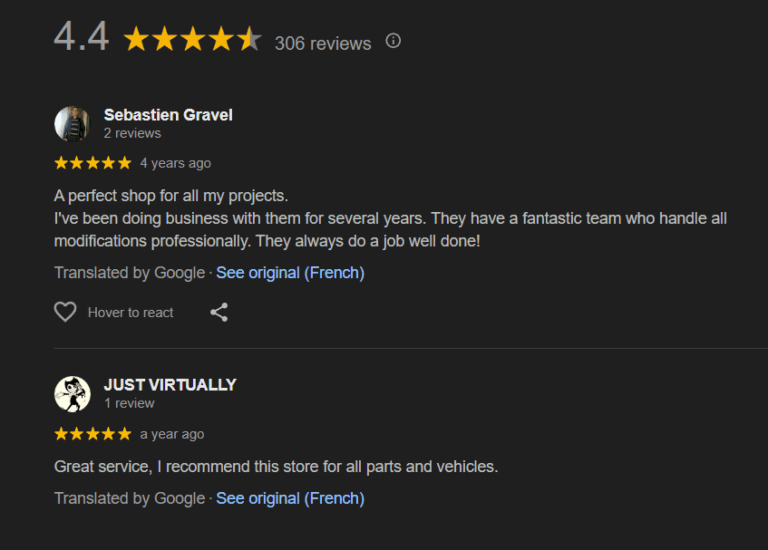This screenshot has width=768, height=550.
Task: Click the overall 4.4 star rating graphic
Action: 192,40
